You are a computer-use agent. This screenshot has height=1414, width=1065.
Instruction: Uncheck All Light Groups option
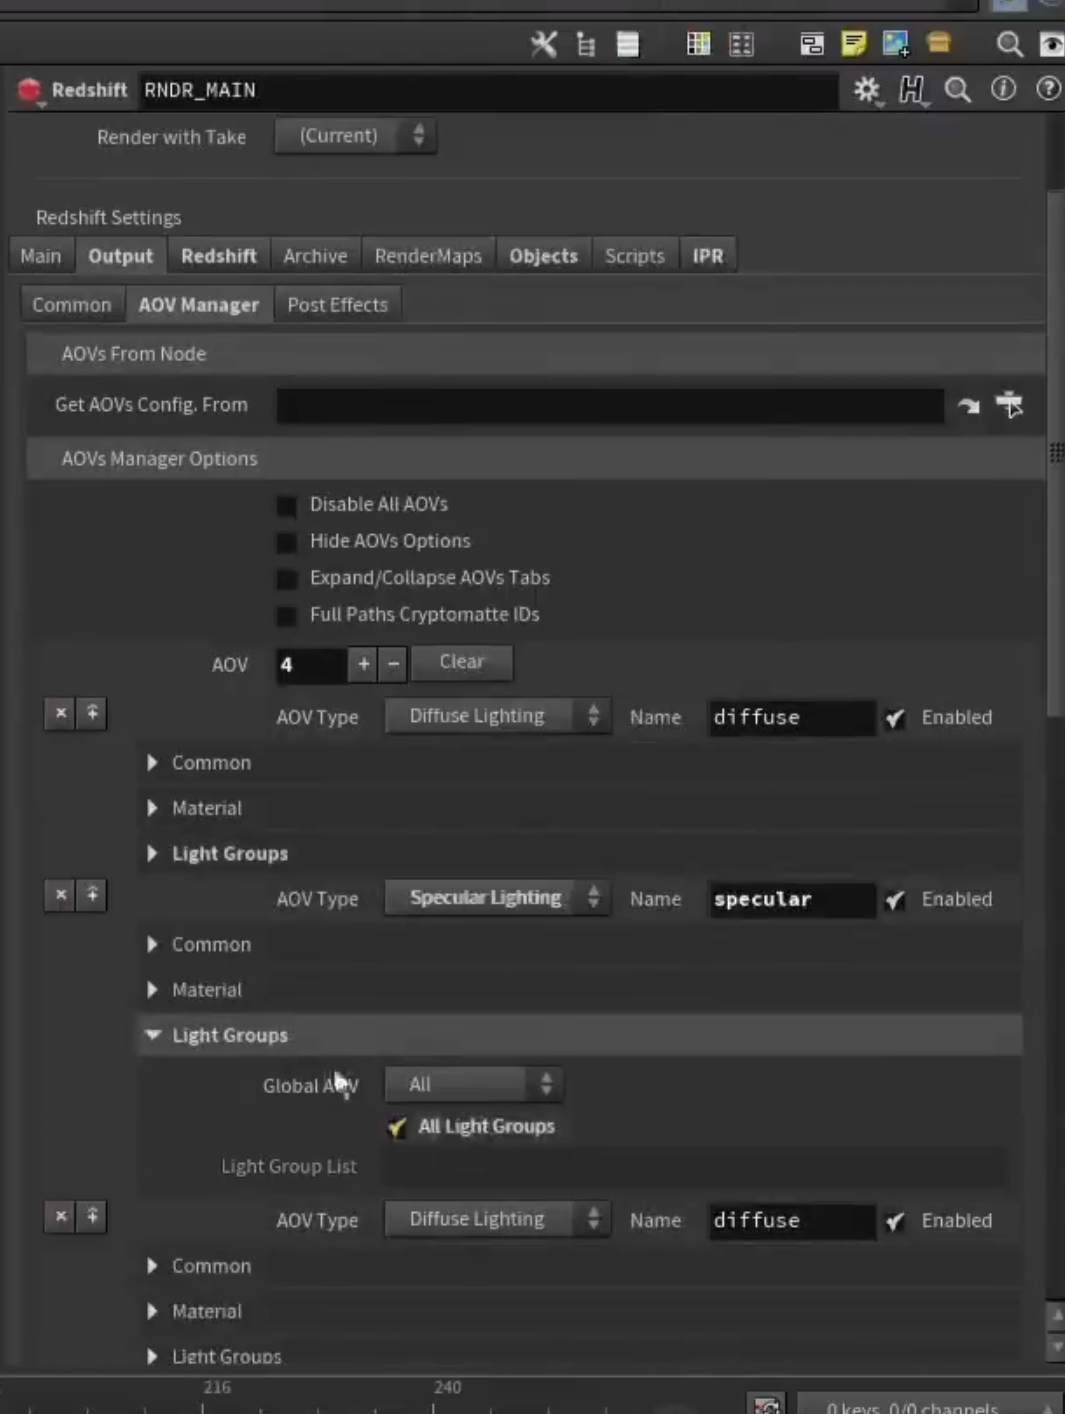(x=397, y=1127)
